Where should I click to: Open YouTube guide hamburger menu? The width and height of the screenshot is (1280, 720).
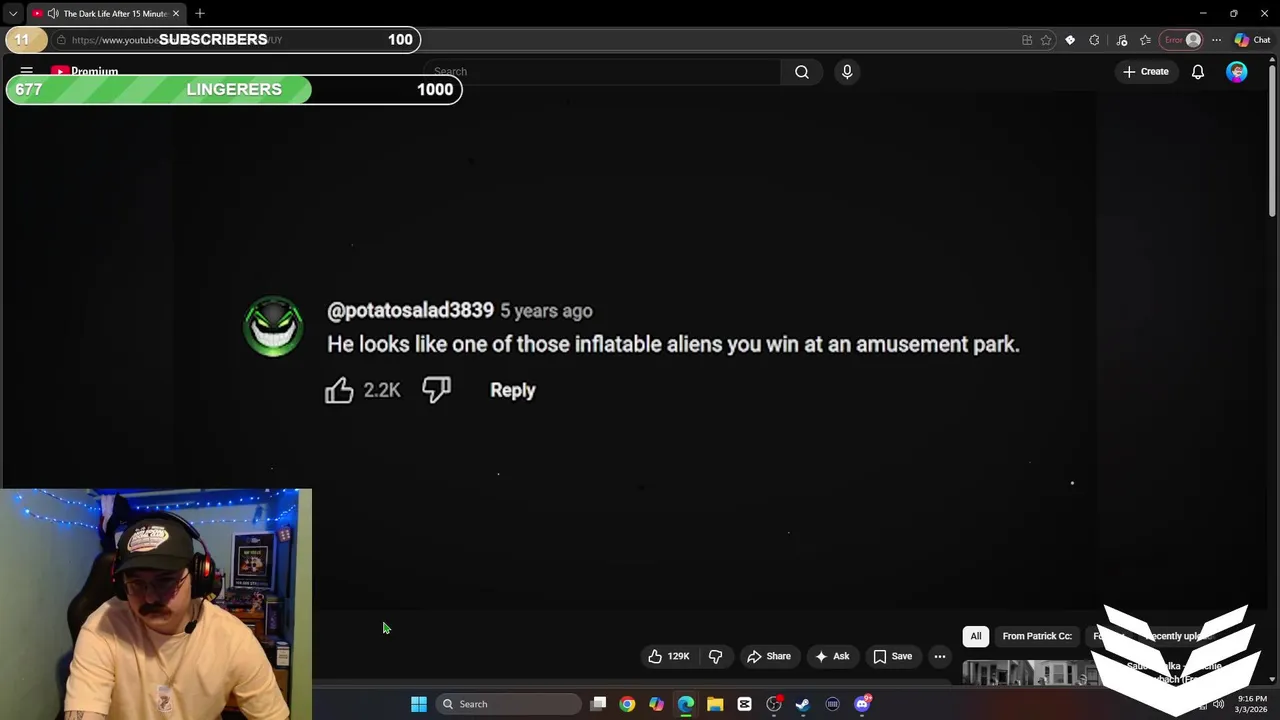27,72
